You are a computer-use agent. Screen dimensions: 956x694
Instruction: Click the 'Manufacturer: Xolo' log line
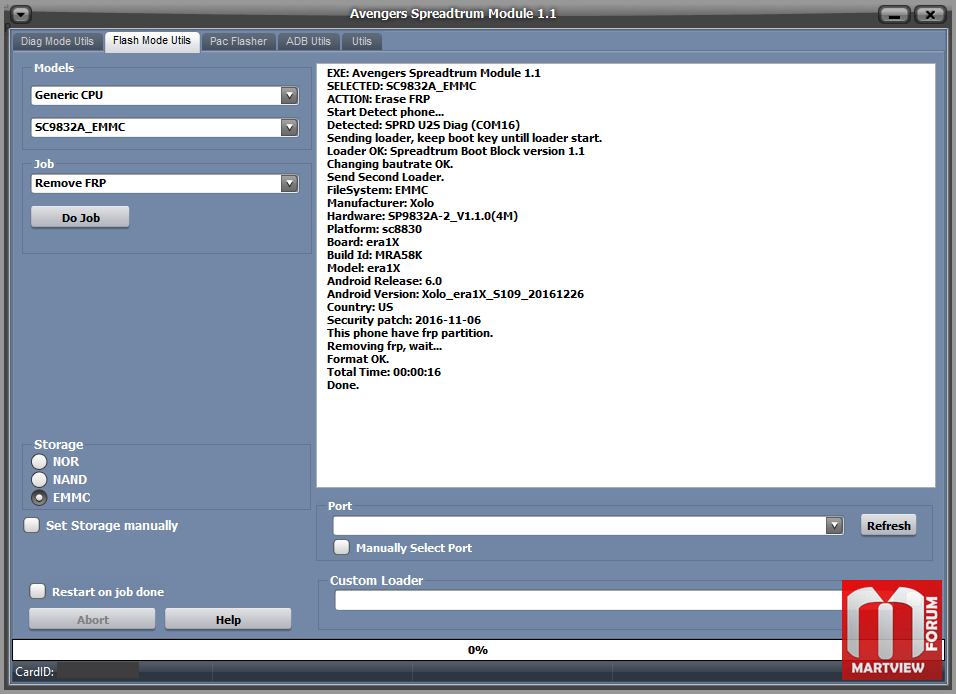click(380, 203)
